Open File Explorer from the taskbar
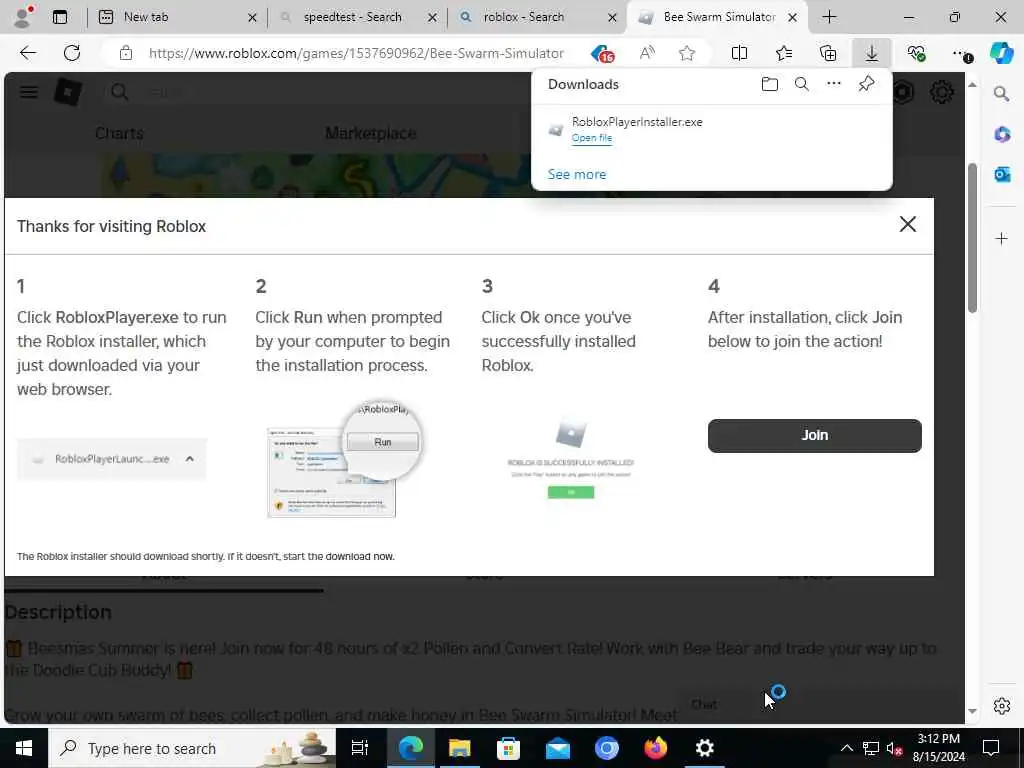 point(459,748)
